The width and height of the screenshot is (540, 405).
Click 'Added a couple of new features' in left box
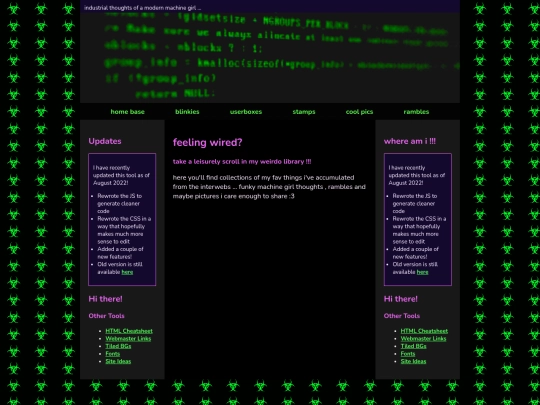click(x=120, y=253)
